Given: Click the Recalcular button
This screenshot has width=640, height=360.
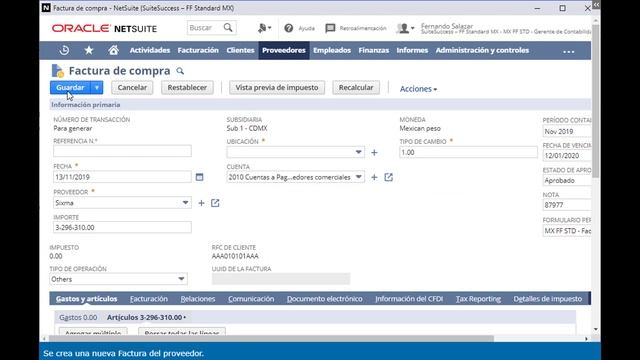Looking at the screenshot, I should (x=356, y=87).
